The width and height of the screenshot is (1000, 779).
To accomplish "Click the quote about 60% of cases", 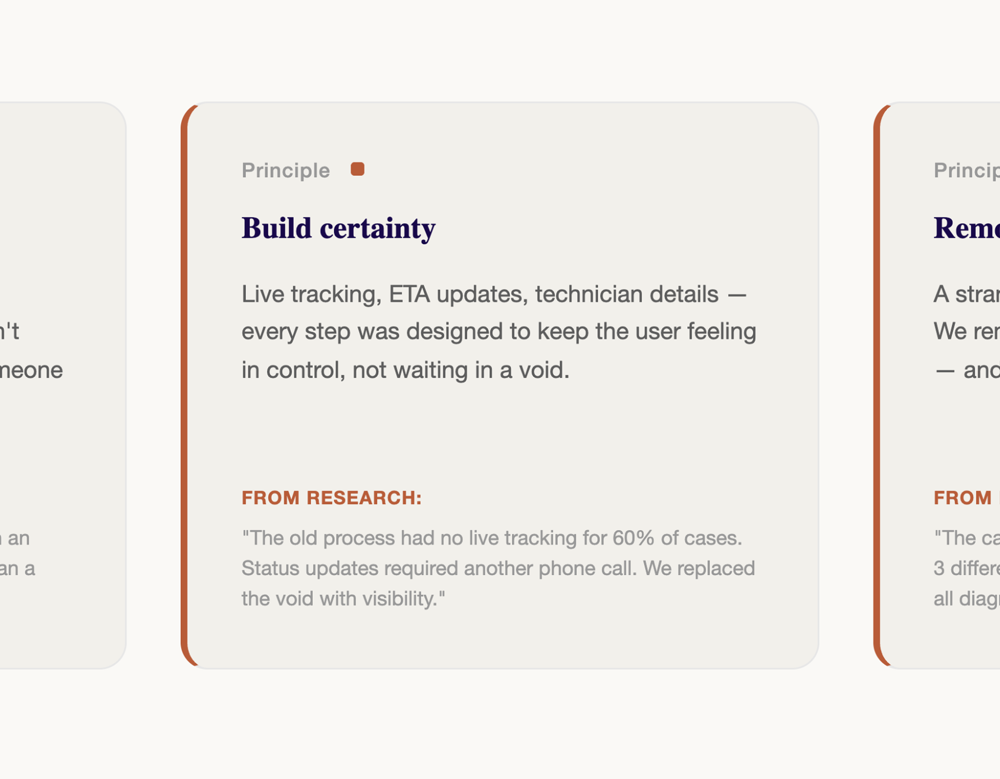I will [498, 568].
